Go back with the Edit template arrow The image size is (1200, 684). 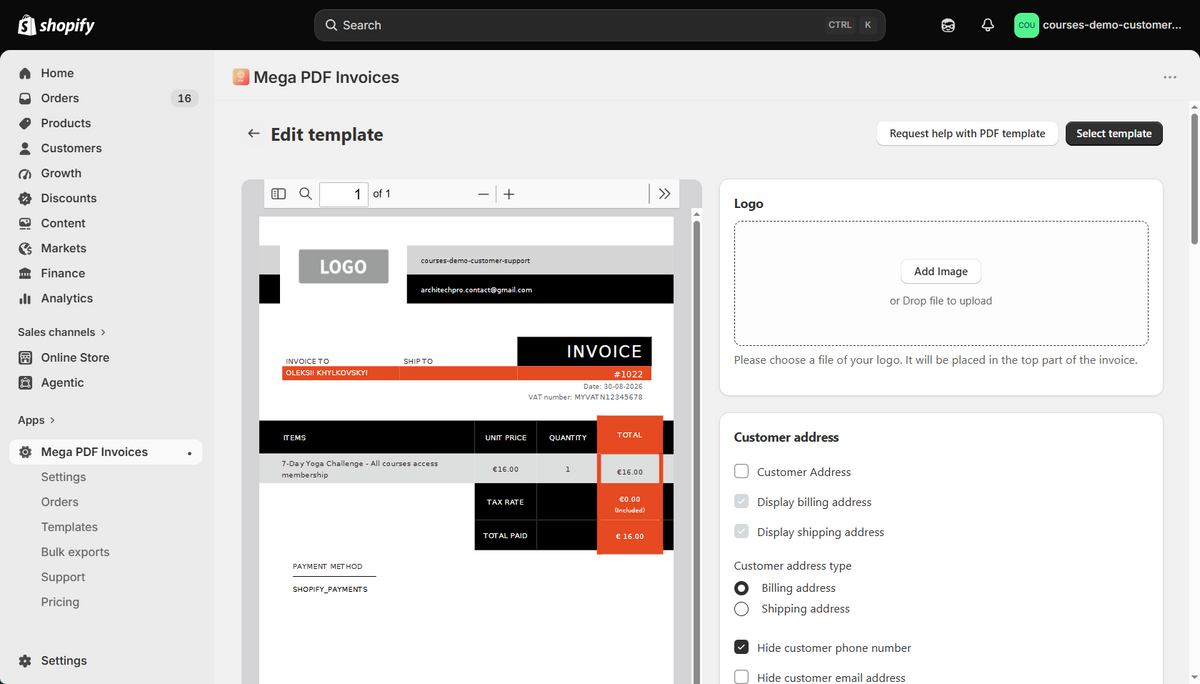[x=254, y=133]
